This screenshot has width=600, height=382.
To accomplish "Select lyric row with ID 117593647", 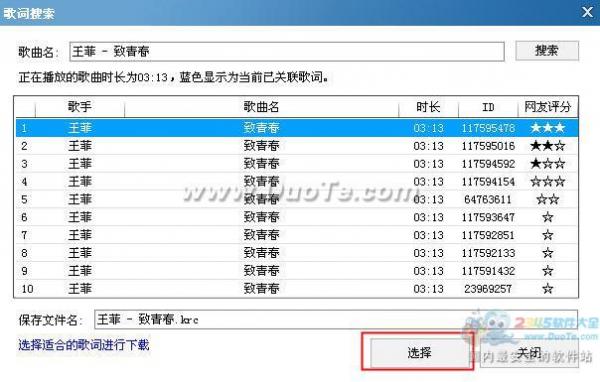I will [x=297, y=217].
